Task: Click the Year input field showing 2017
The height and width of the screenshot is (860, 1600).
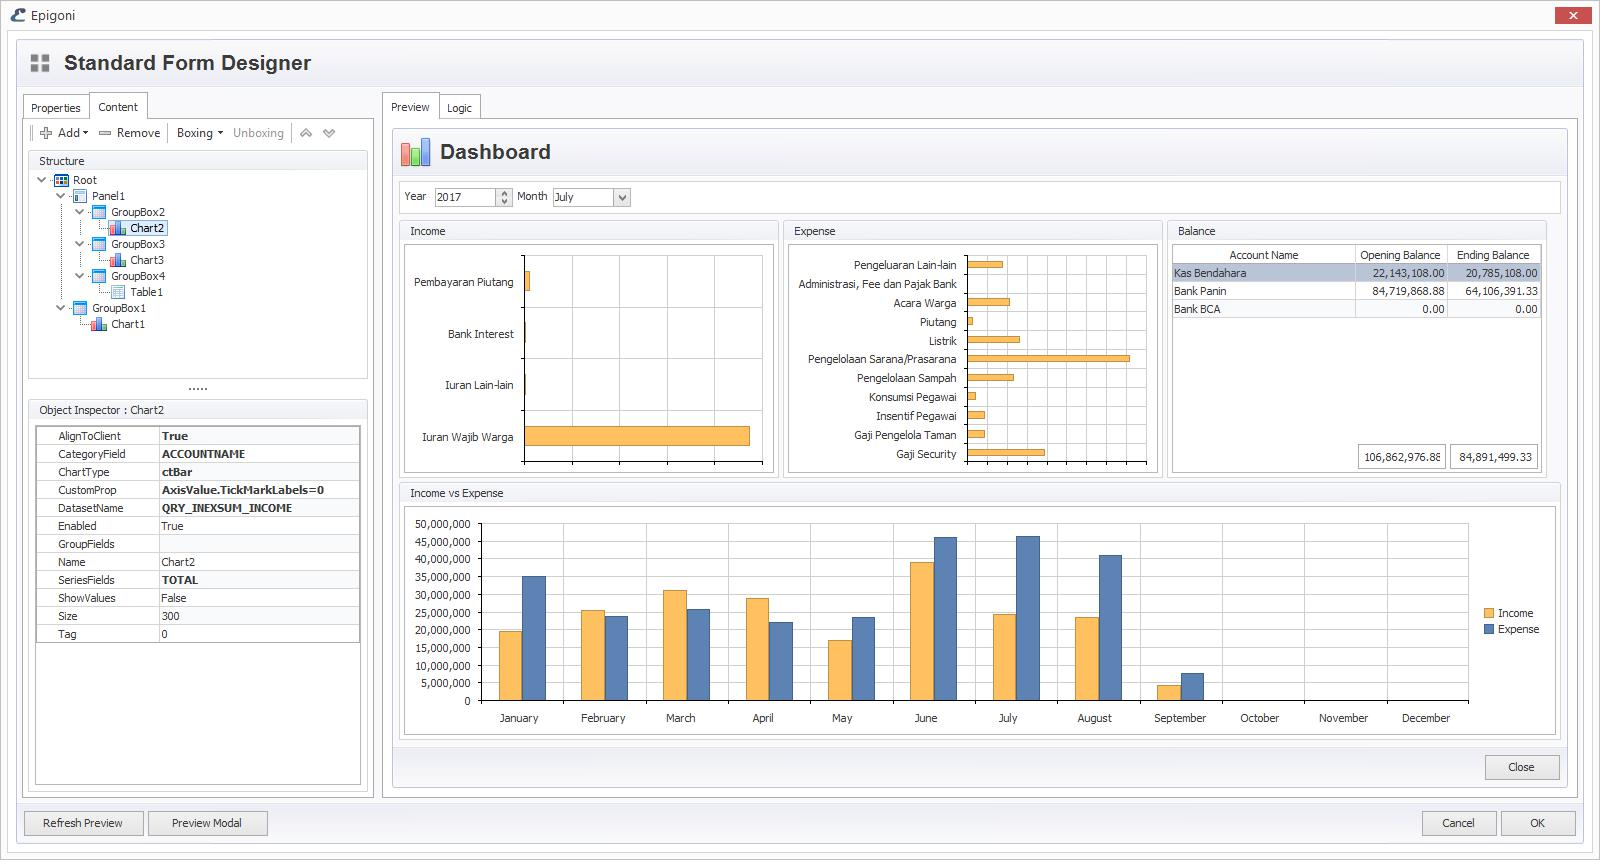Action: coord(464,197)
